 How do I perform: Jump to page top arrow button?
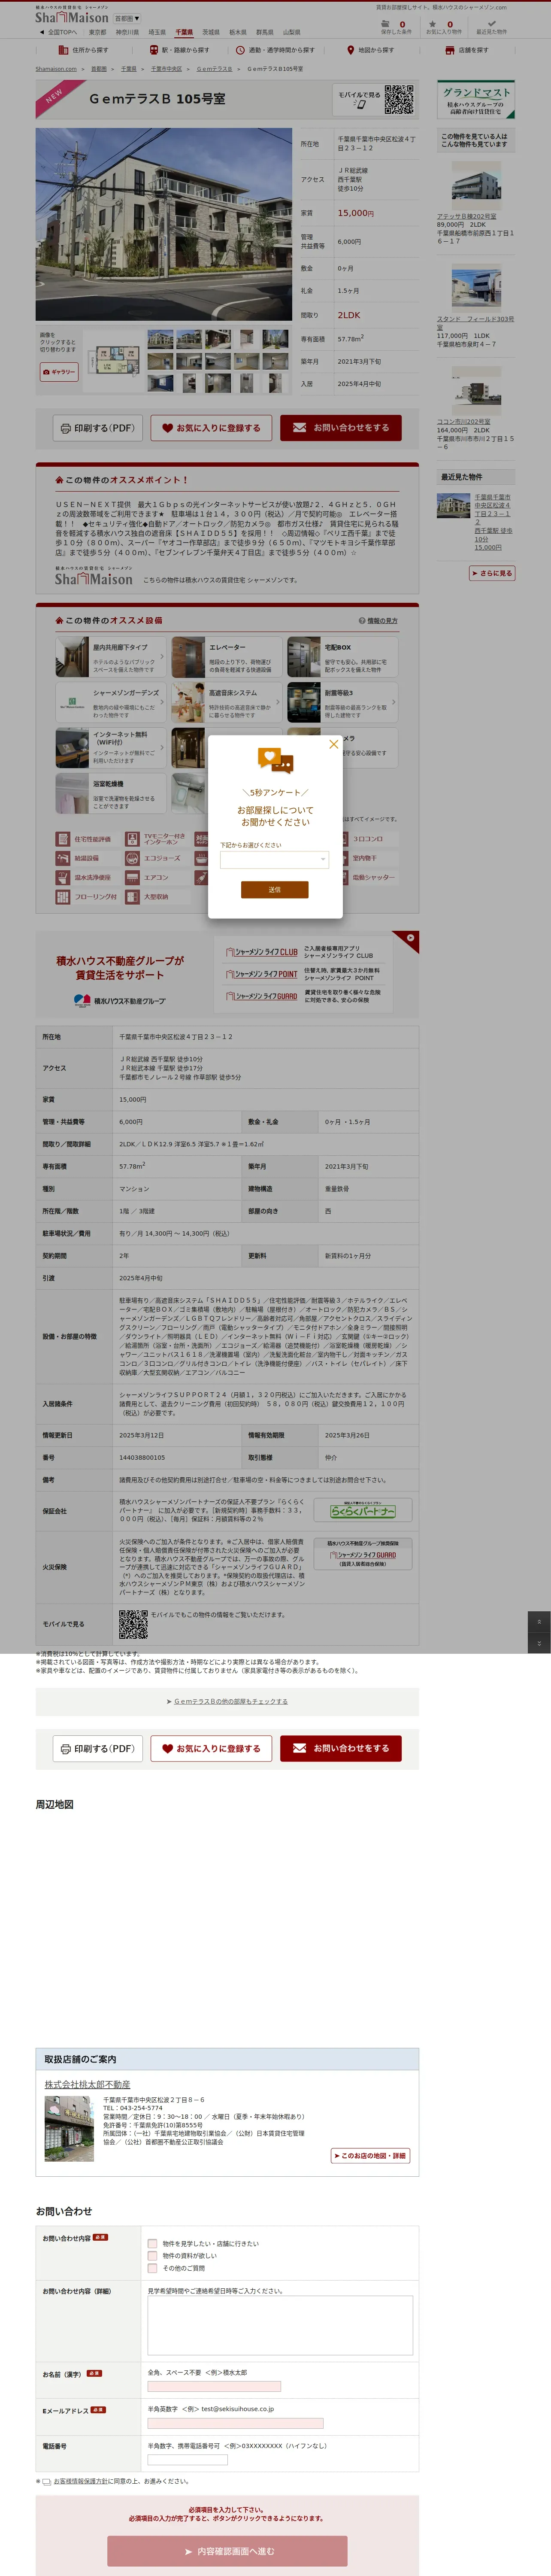[x=539, y=1622]
